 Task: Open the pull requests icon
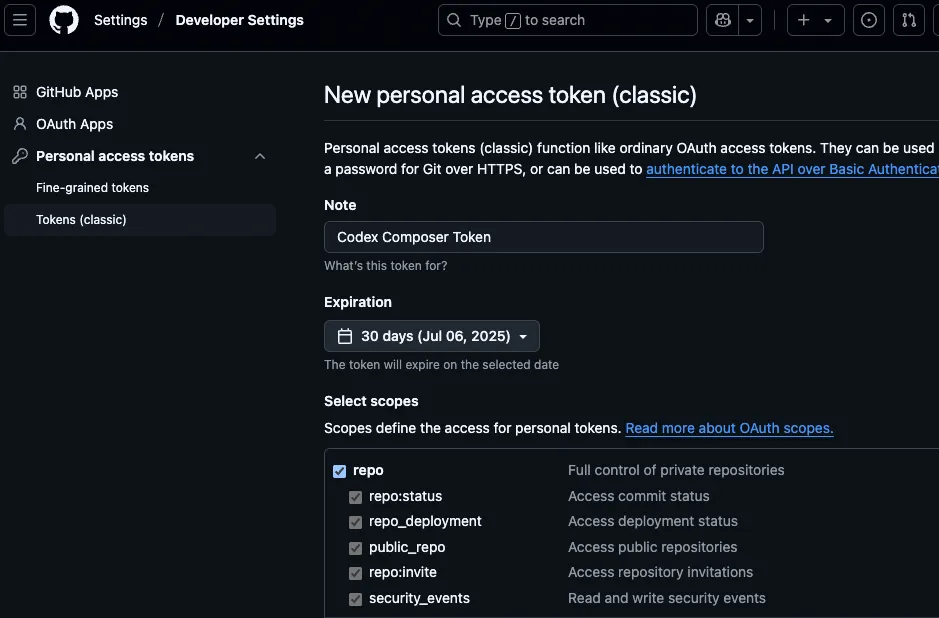[908, 20]
